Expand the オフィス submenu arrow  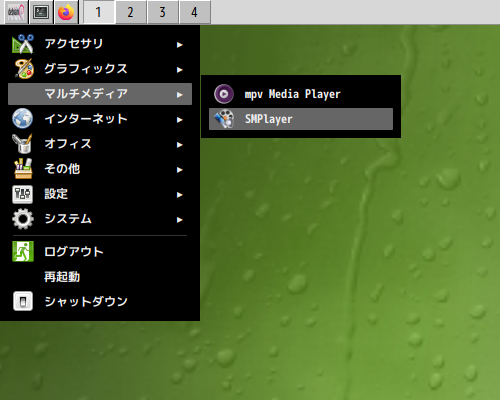point(180,145)
